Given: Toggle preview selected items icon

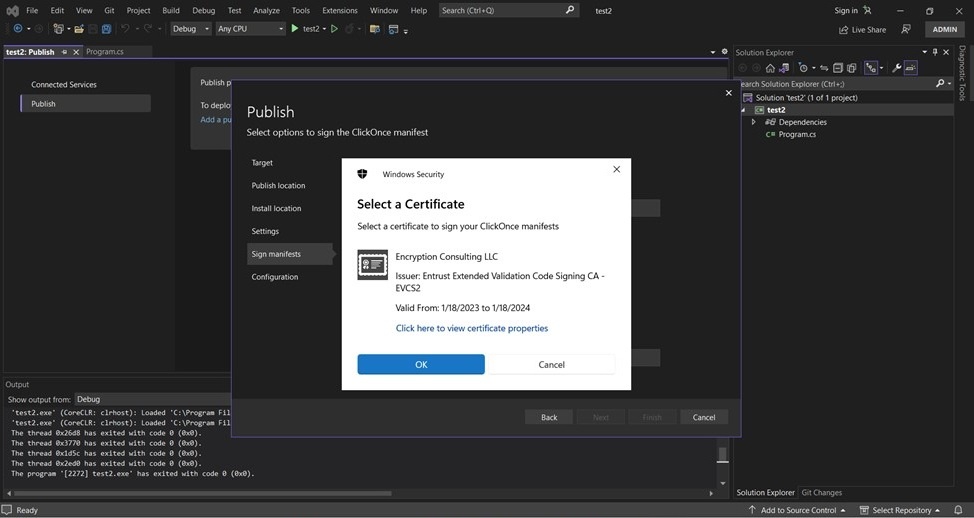Looking at the screenshot, I should pos(911,68).
